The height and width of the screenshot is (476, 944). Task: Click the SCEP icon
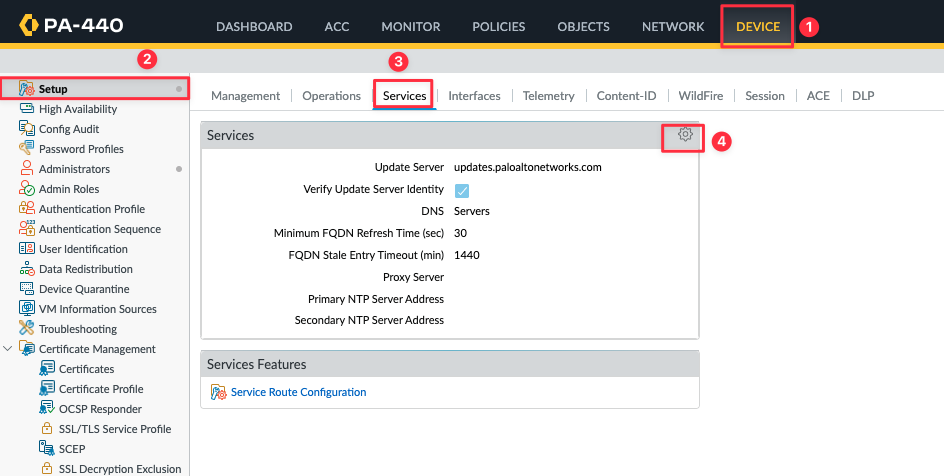tap(47, 448)
